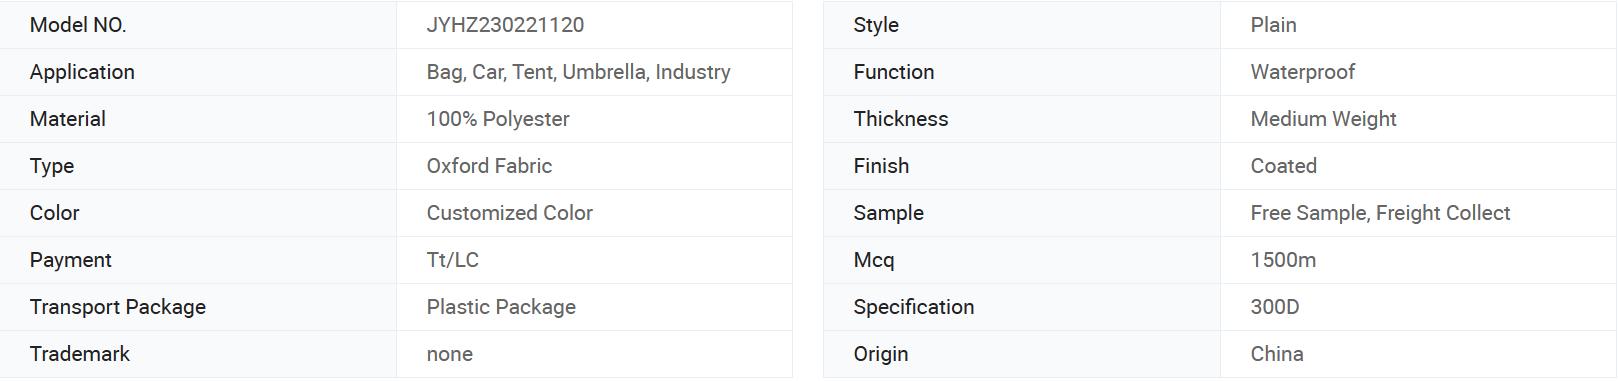Click the Trademark label

tap(80, 354)
